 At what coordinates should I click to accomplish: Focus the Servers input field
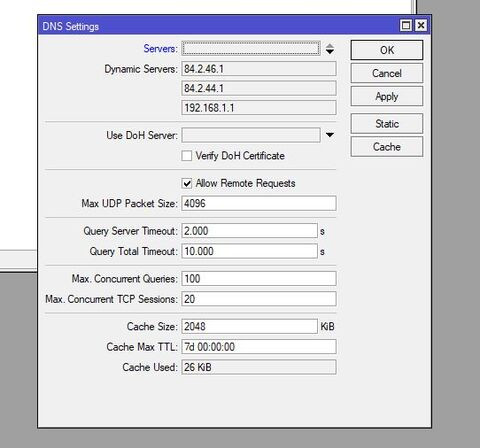[x=251, y=49]
